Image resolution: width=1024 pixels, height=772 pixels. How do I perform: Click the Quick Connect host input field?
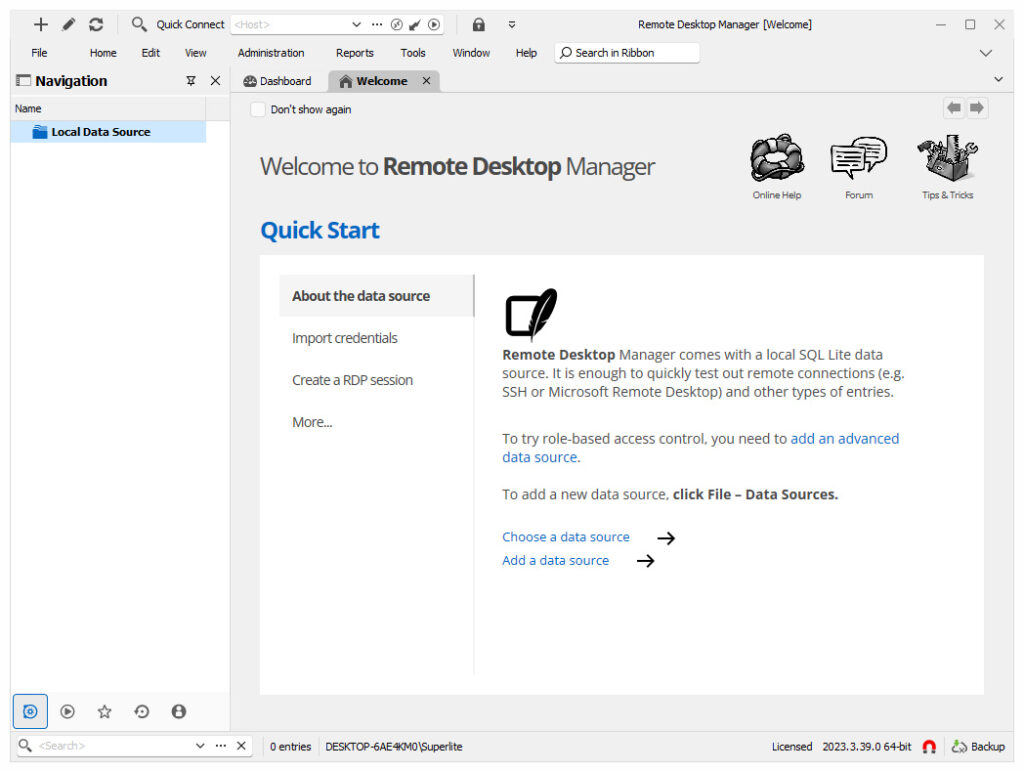pos(291,25)
